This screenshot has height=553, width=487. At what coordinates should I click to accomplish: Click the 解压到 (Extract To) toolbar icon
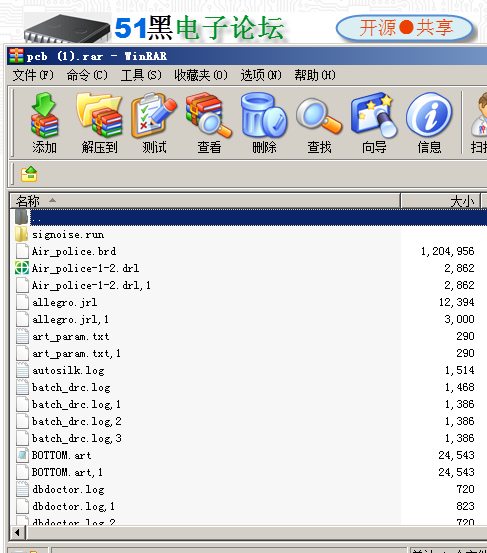99,123
